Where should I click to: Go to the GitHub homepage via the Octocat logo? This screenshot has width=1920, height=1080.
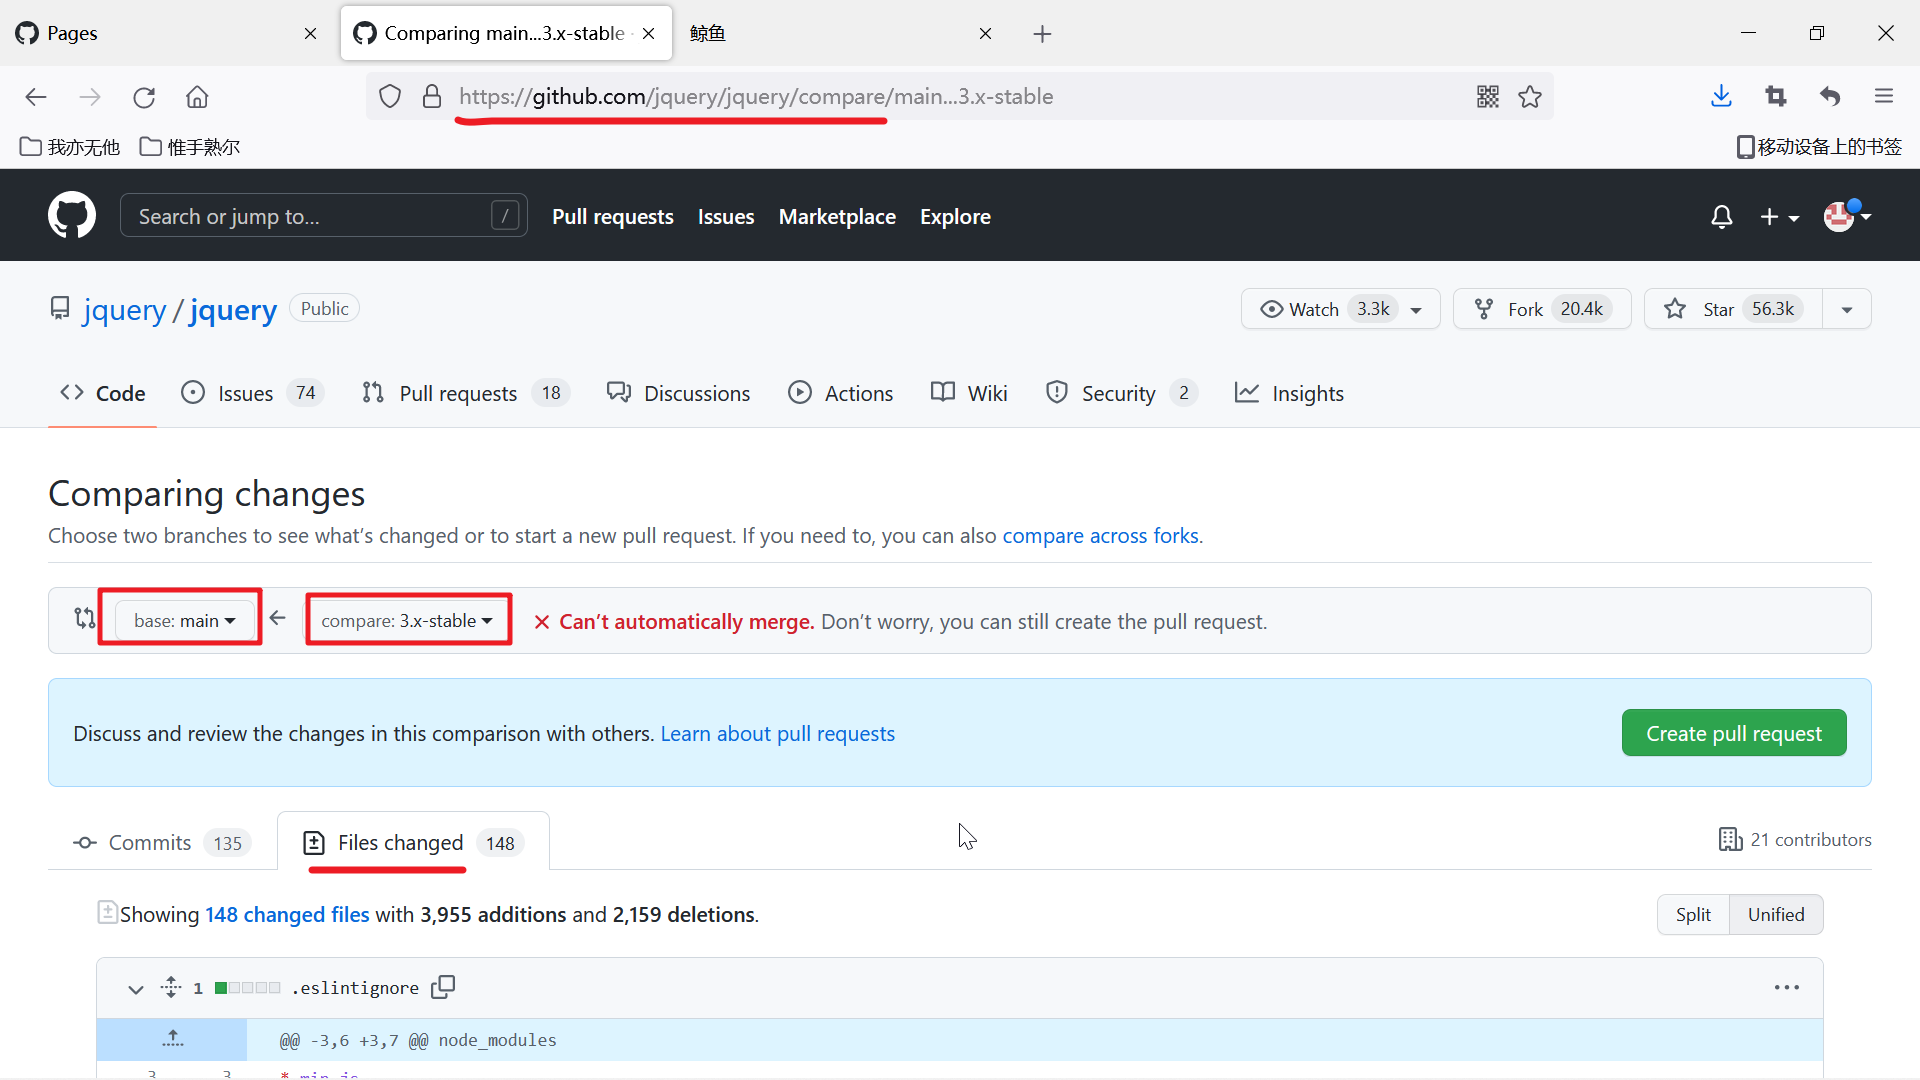point(72,216)
